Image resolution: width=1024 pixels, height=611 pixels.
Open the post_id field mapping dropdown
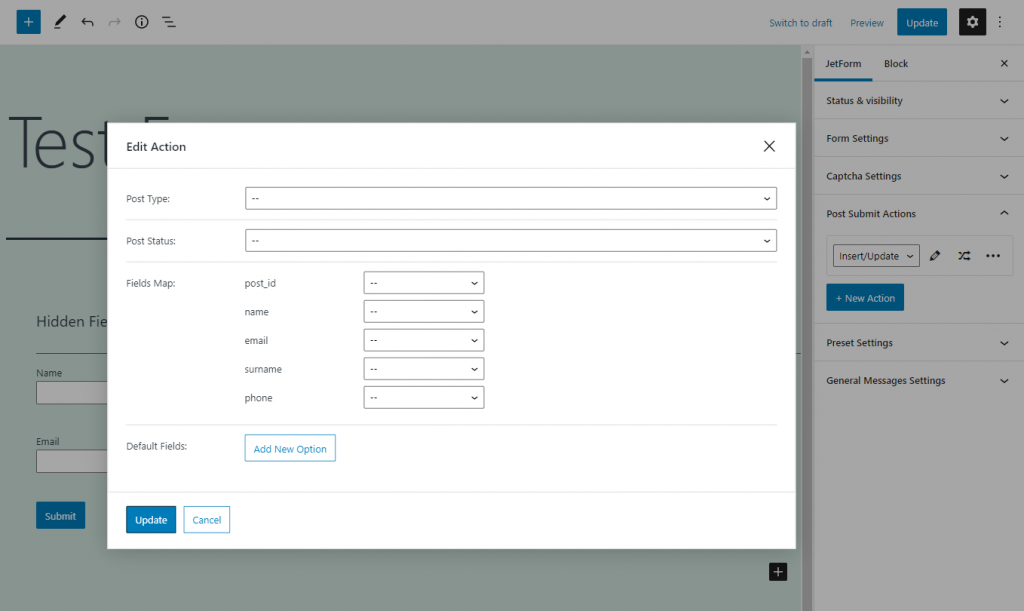click(x=424, y=283)
